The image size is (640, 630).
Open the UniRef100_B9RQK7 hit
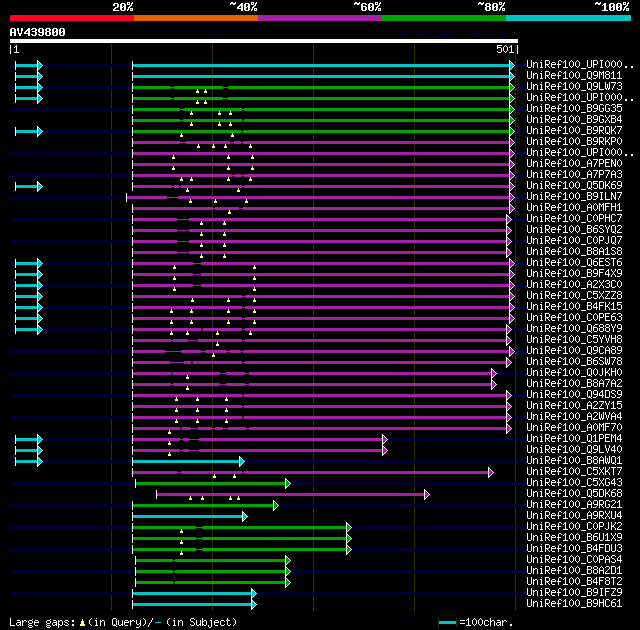click(574, 131)
